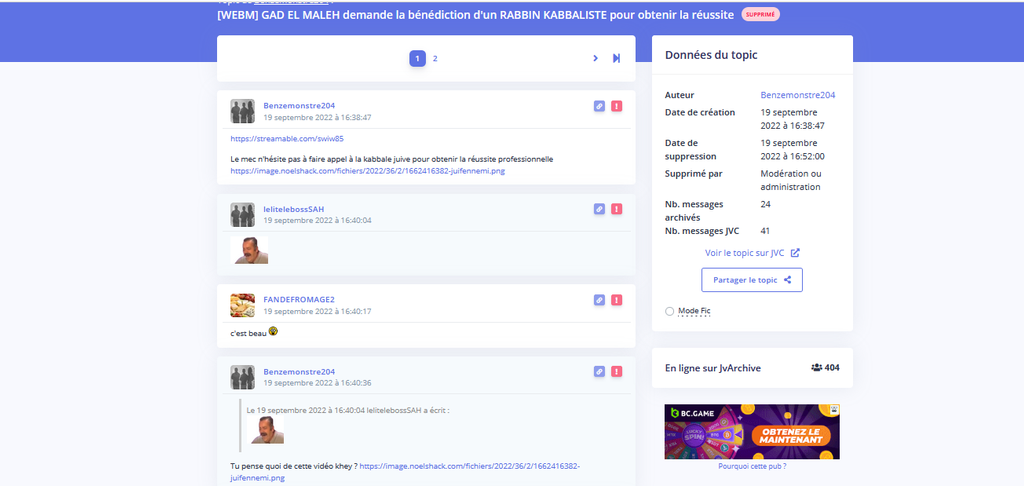This screenshot has height=486, width=1024.
Task: Click 'Données du topic' heading
Action: (x=711, y=55)
